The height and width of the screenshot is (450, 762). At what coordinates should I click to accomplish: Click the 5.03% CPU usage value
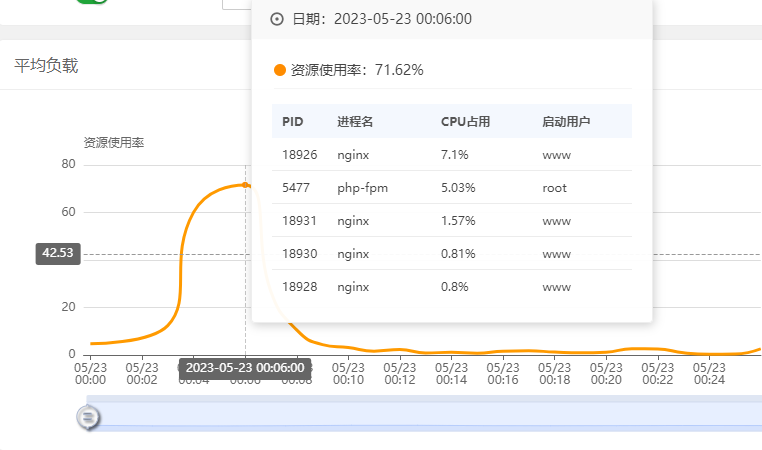[x=458, y=188]
